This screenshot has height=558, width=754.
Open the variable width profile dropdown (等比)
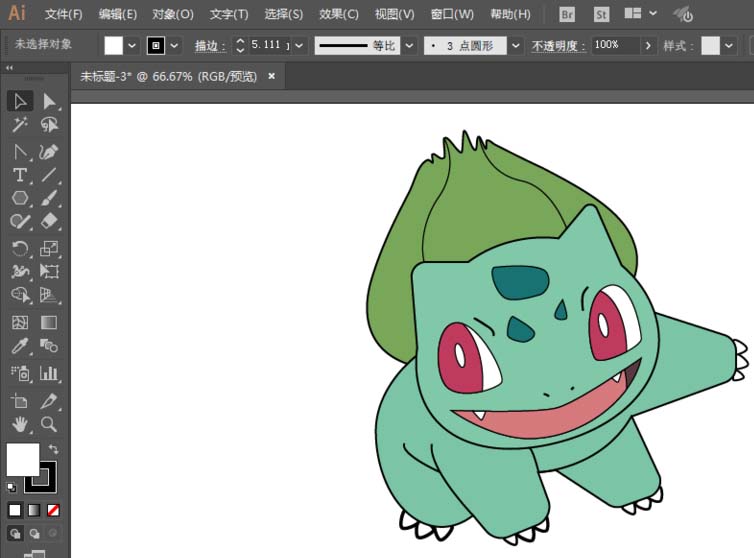pyautogui.click(x=409, y=46)
